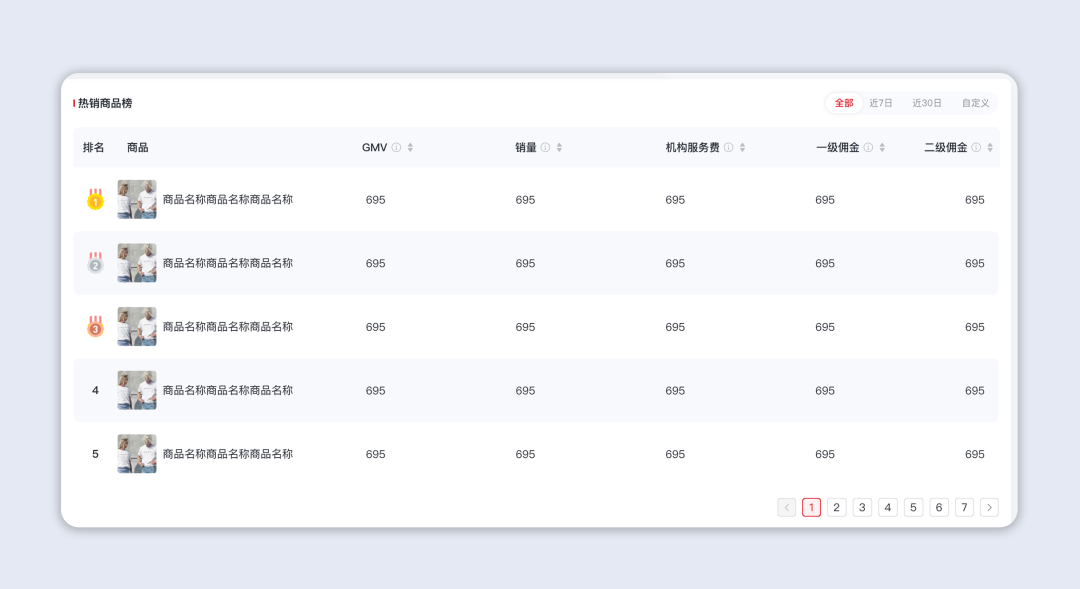Screen dimensions: 1080x589
Task: Click product name in the rank 5 row
Action: coord(228,454)
